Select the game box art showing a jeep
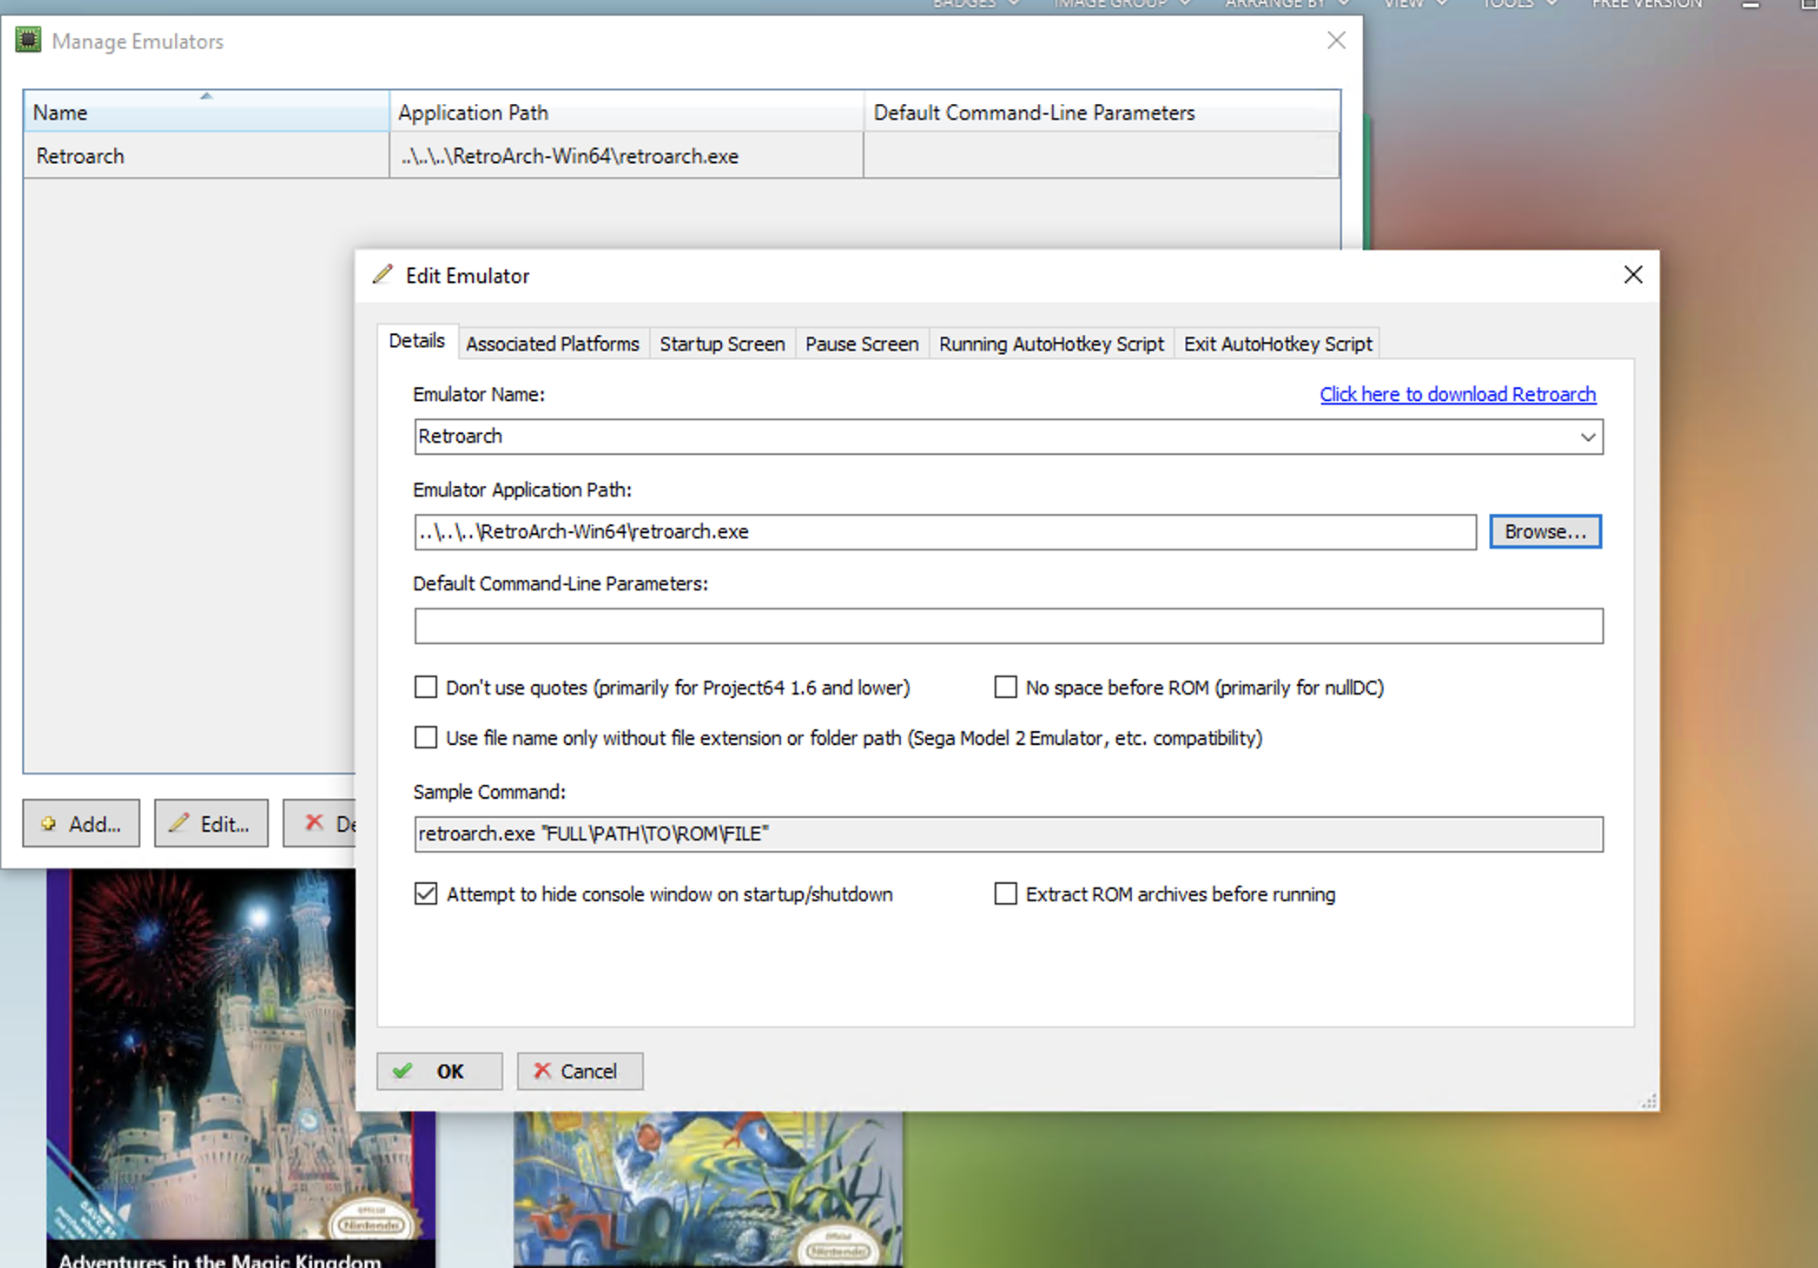 (x=708, y=1189)
